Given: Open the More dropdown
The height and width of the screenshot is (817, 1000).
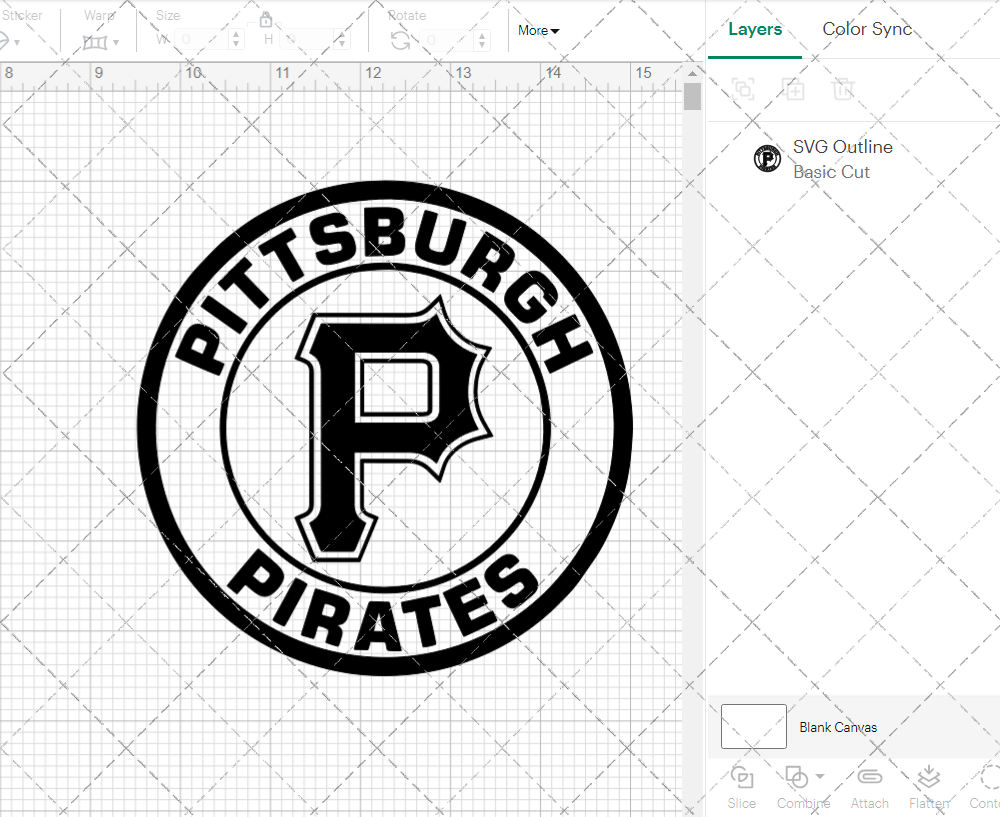Looking at the screenshot, I should point(537,30).
